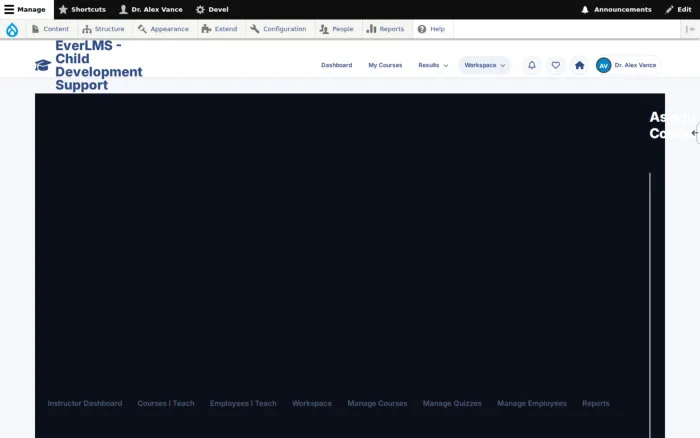The width and height of the screenshot is (700, 438).
Task: Click the graduation cap site logo
Action: 43,65
